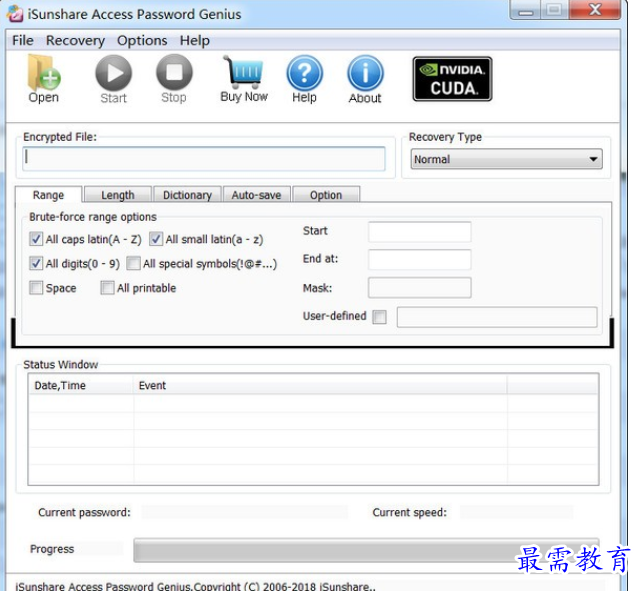Viewport: 639px width, 591px height.
Task: Open the About info icon
Action: point(365,79)
